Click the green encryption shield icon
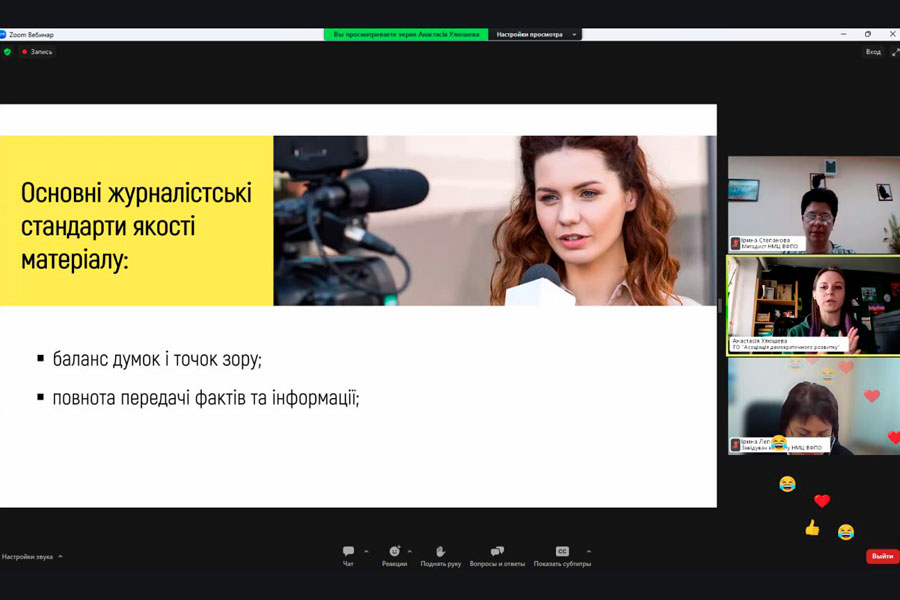The height and width of the screenshot is (600, 900). [x=7, y=51]
